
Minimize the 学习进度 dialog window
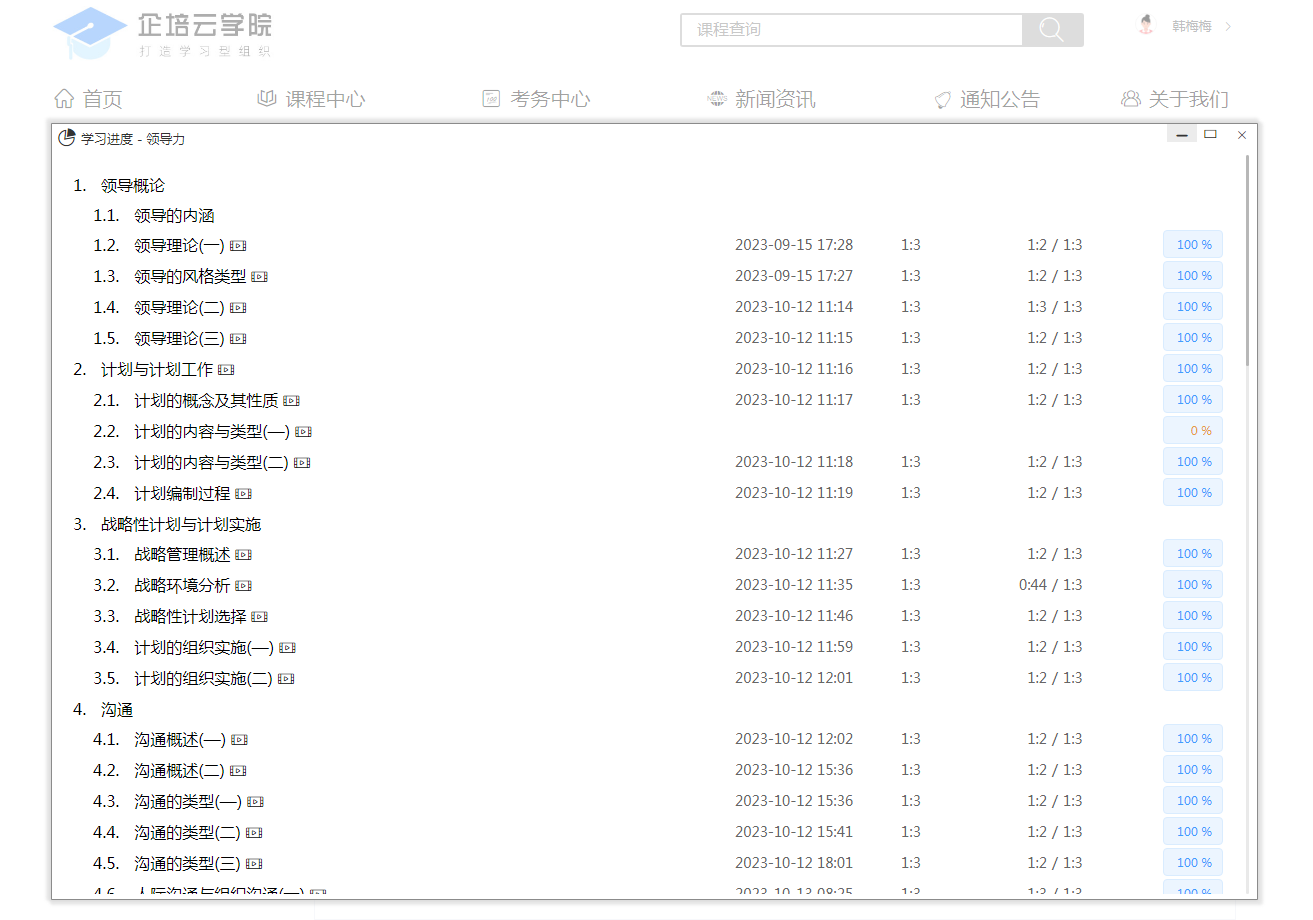(x=1181, y=134)
